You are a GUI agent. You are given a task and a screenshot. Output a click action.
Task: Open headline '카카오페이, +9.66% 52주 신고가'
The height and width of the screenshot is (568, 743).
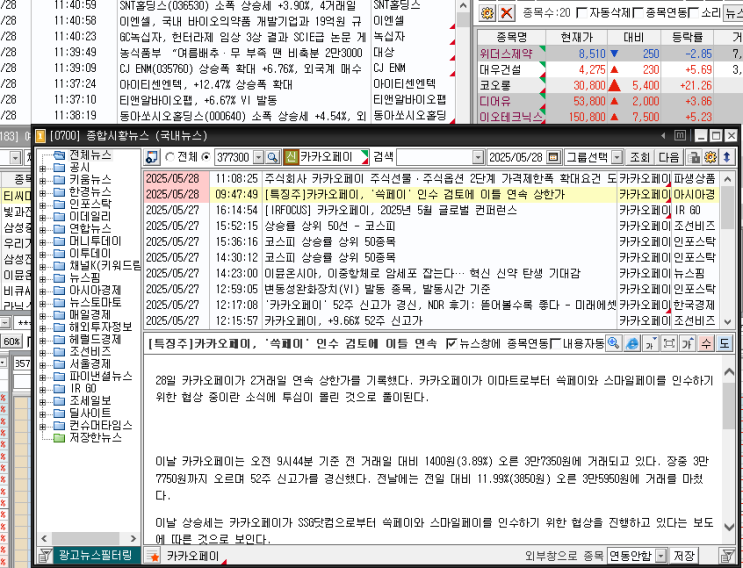[x=344, y=321]
